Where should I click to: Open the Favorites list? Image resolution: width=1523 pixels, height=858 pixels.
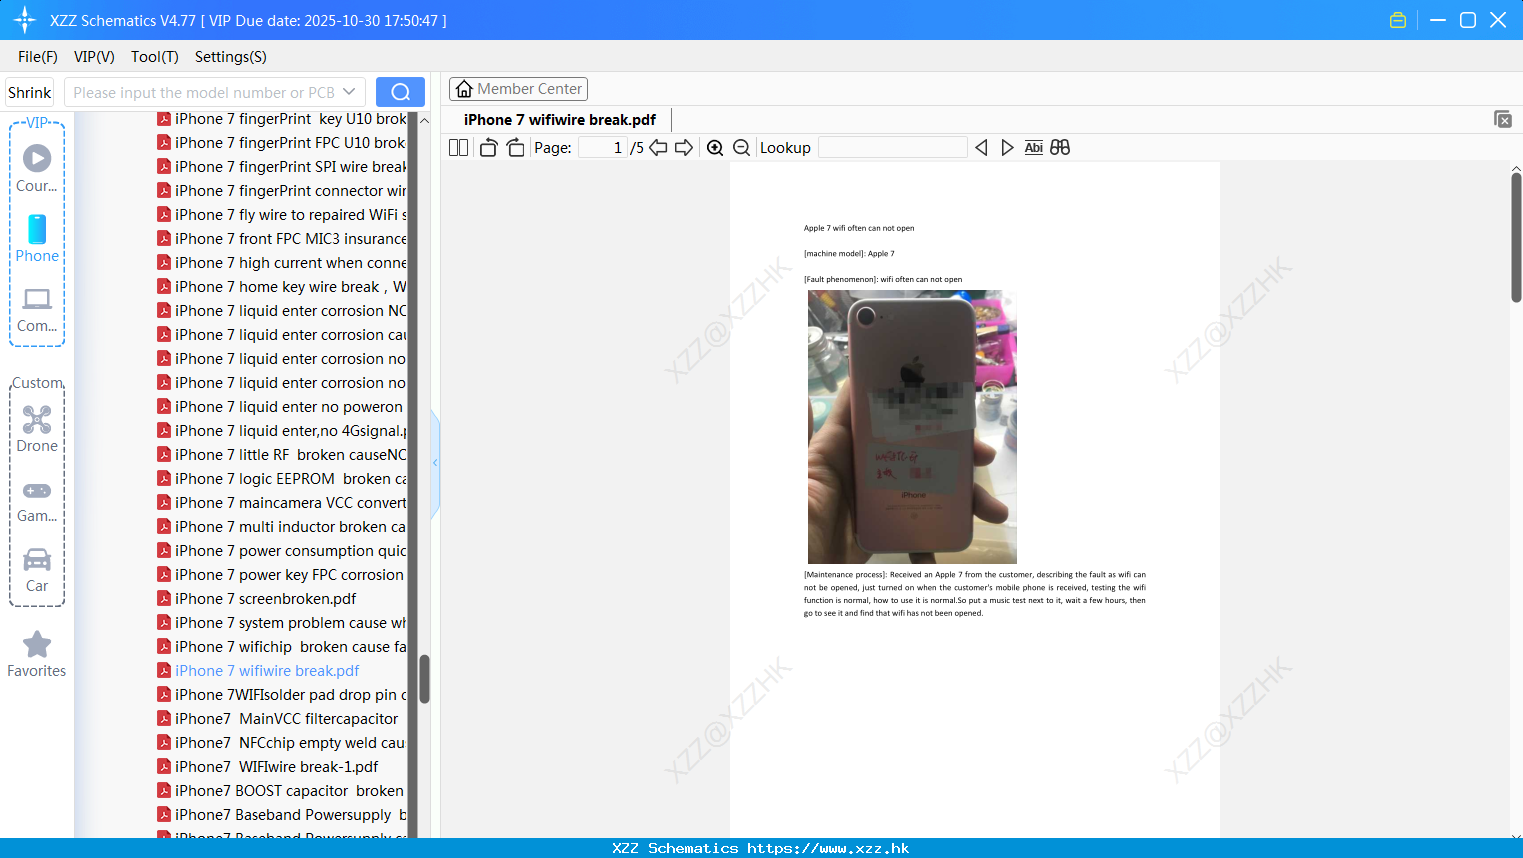(x=37, y=654)
